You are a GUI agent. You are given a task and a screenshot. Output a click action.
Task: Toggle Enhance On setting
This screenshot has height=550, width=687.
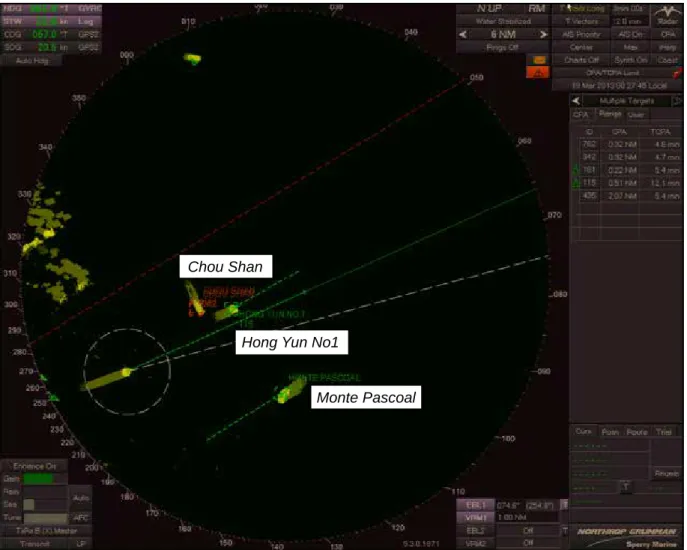click(34, 466)
